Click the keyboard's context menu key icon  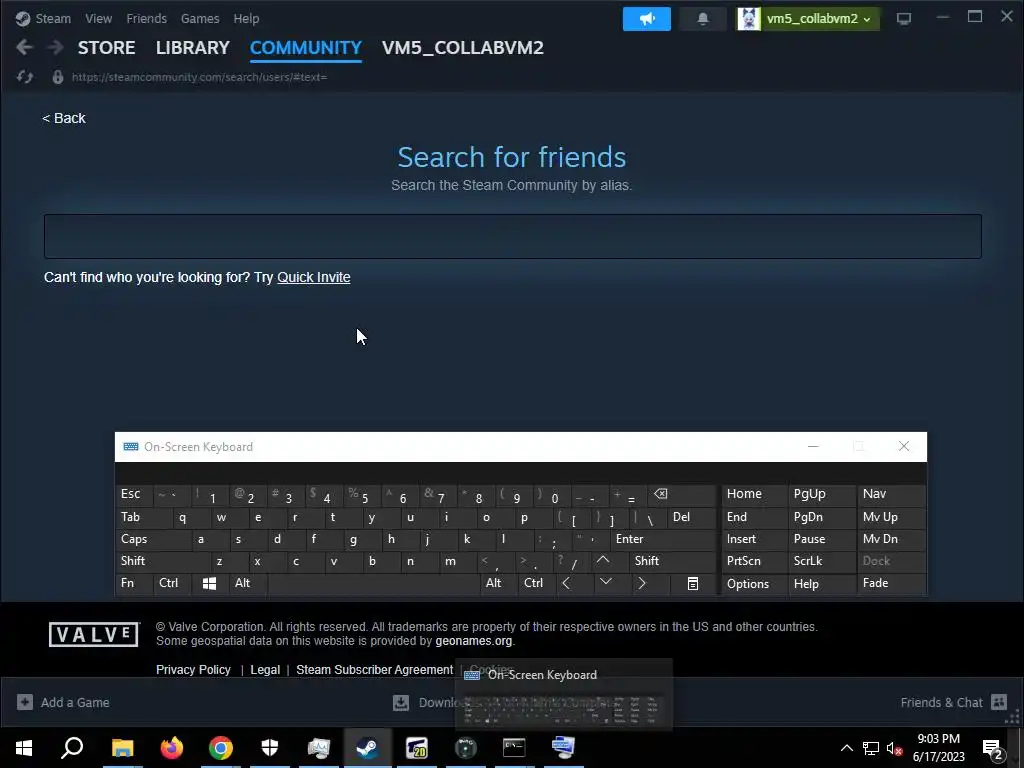[x=693, y=583]
